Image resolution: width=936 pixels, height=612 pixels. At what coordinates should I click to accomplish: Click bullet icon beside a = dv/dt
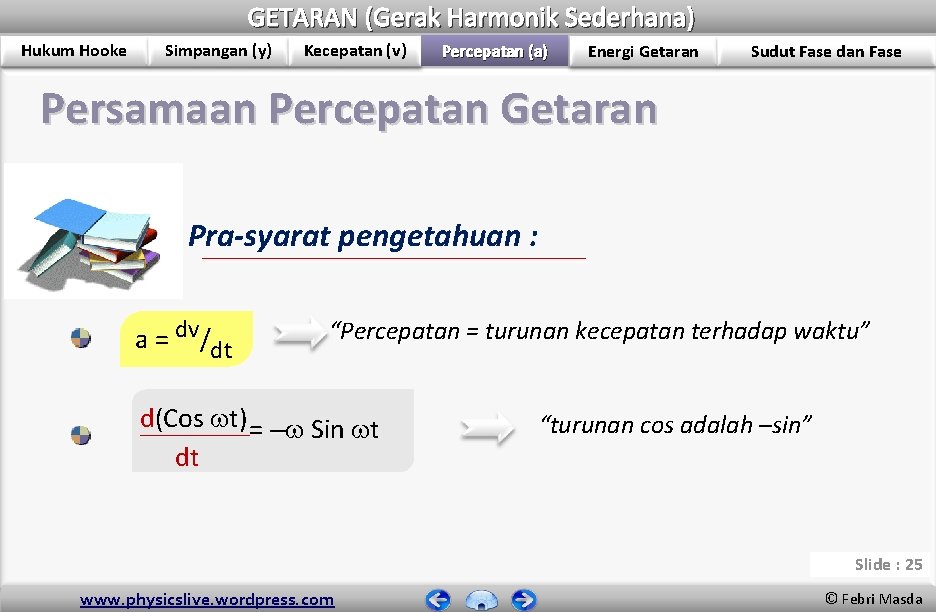pos(81,338)
